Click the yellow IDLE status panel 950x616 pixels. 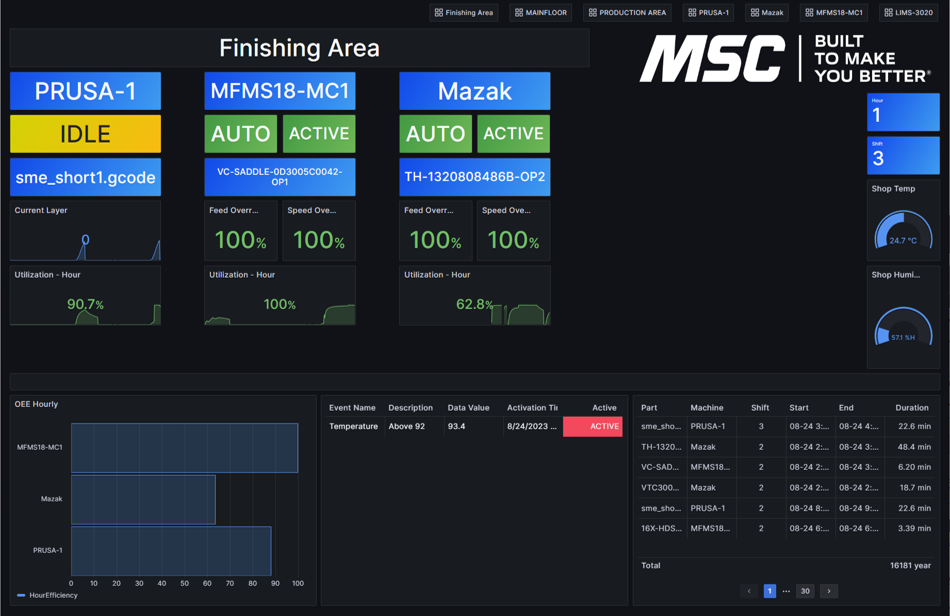click(x=85, y=134)
